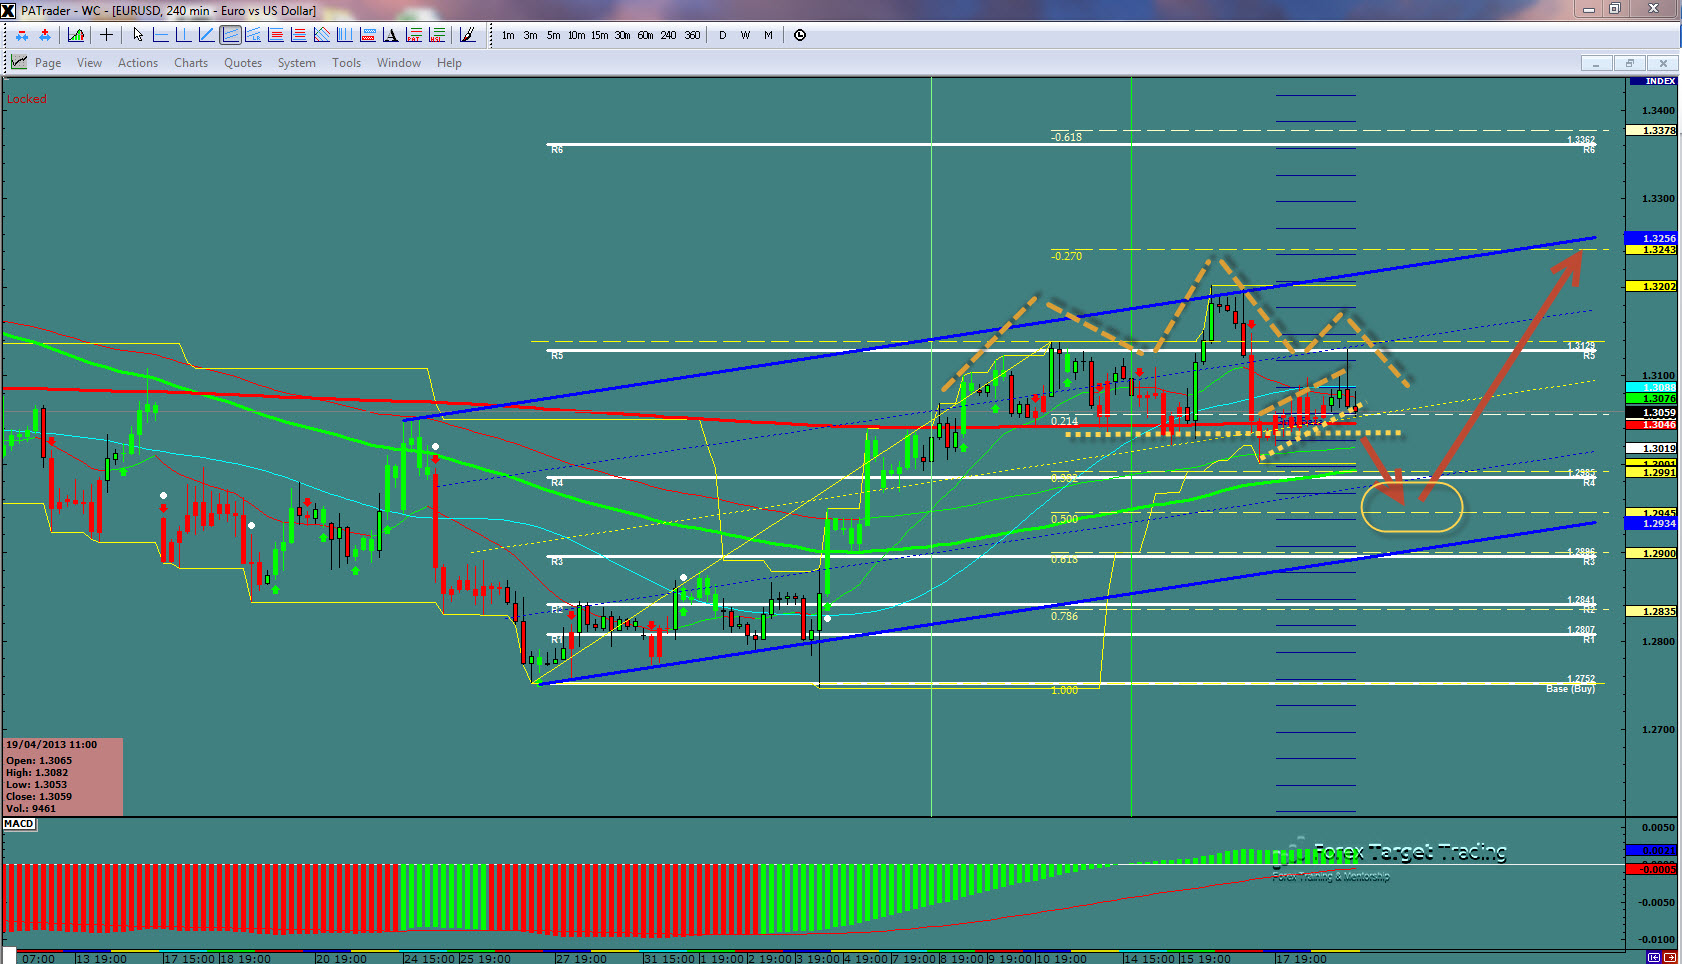1682x964 pixels.
Task: Click the yellow 1.3202 price axis label
Action: (1653, 286)
